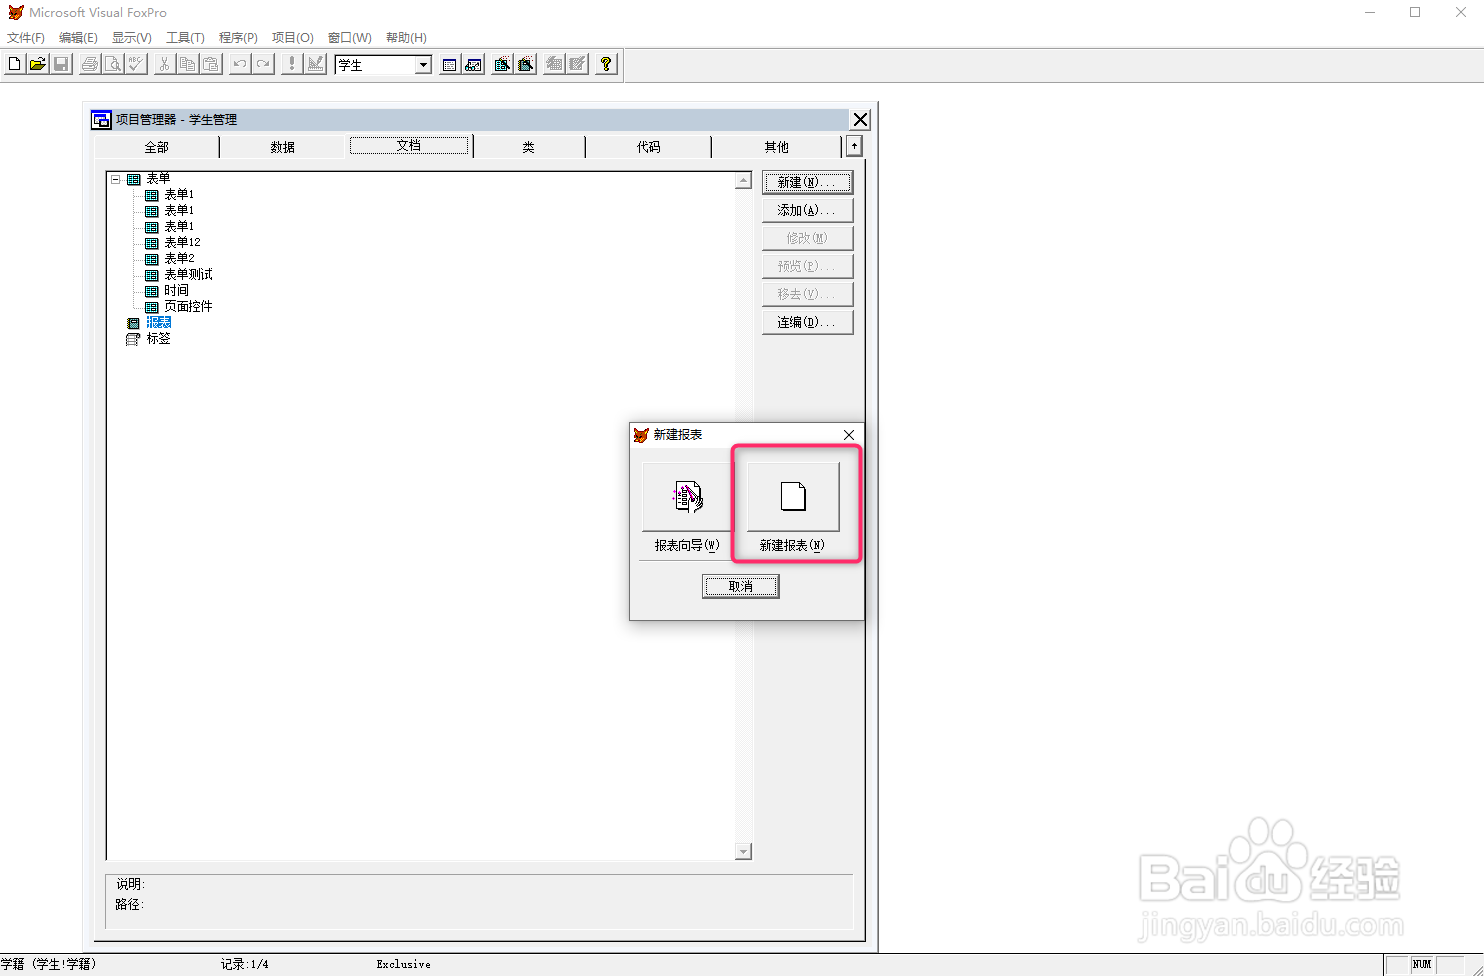Click the 新建(N)... button in Project Manager
The image size is (1484, 976).
[807, 182]
